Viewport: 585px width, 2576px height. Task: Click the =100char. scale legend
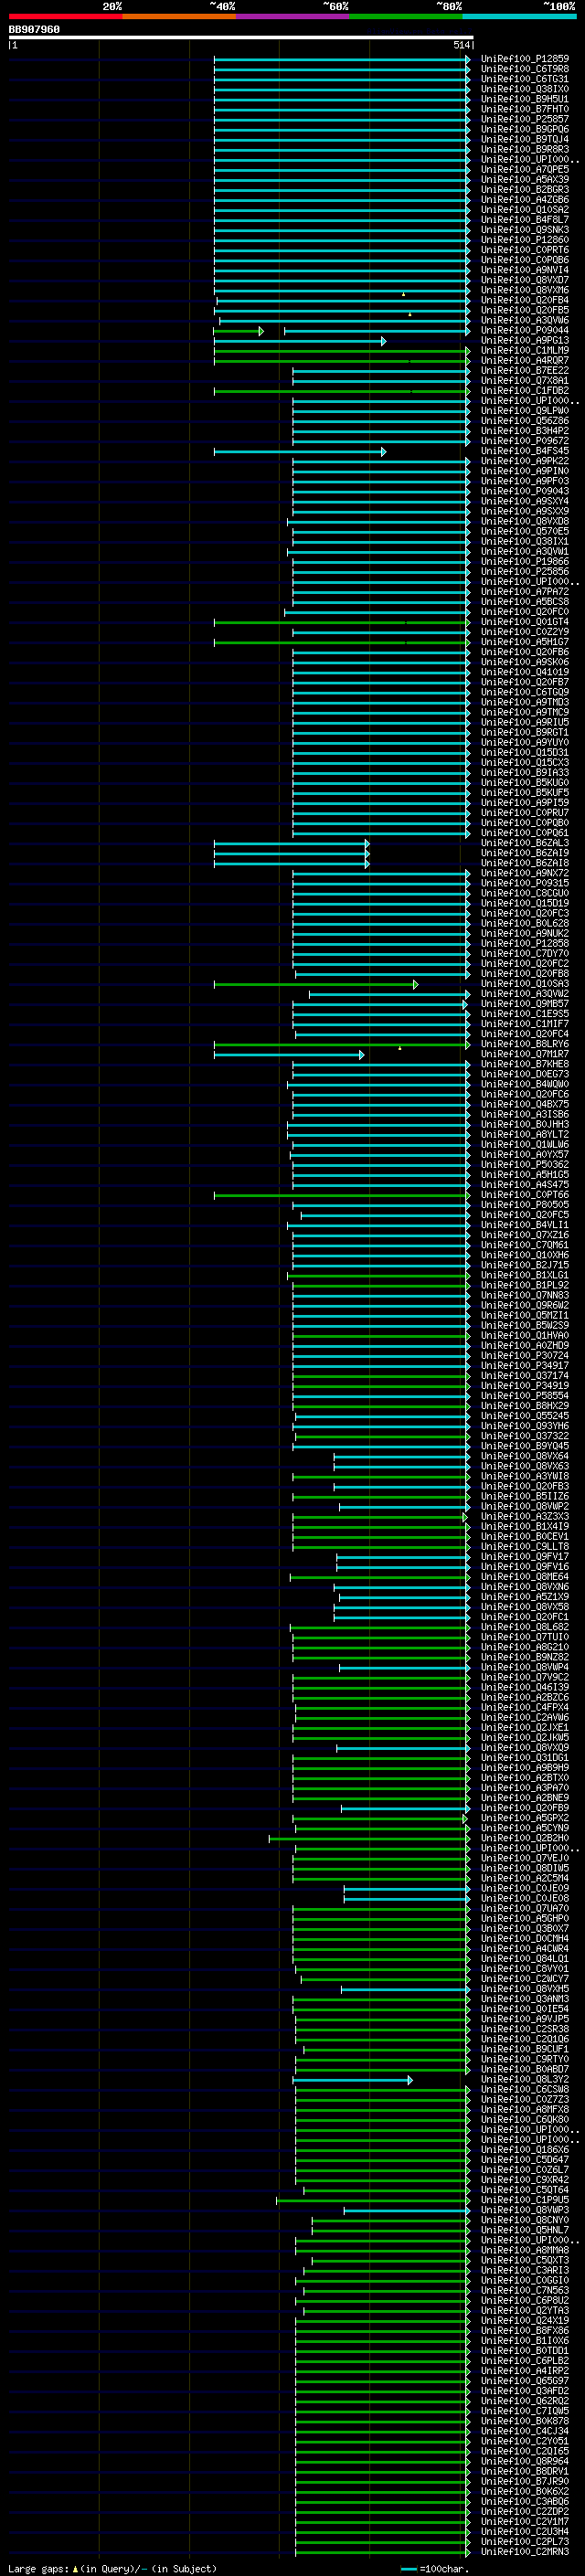pos(434,2569)
